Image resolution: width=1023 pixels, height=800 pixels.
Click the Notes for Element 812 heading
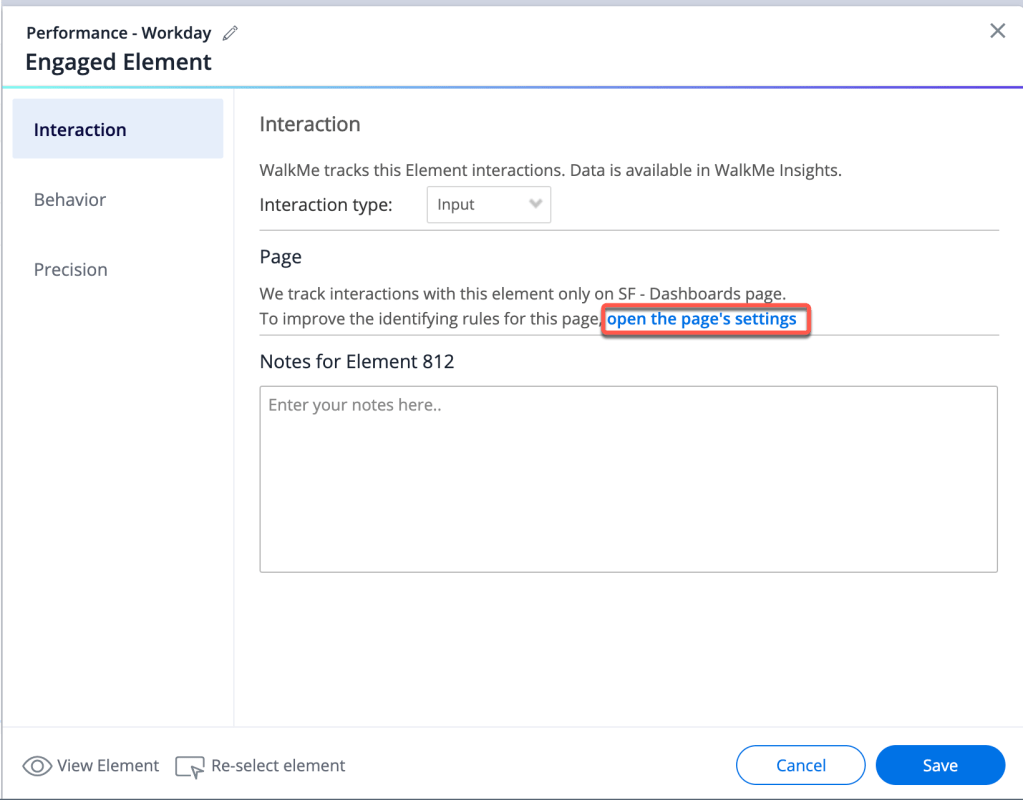coord(357,361)
